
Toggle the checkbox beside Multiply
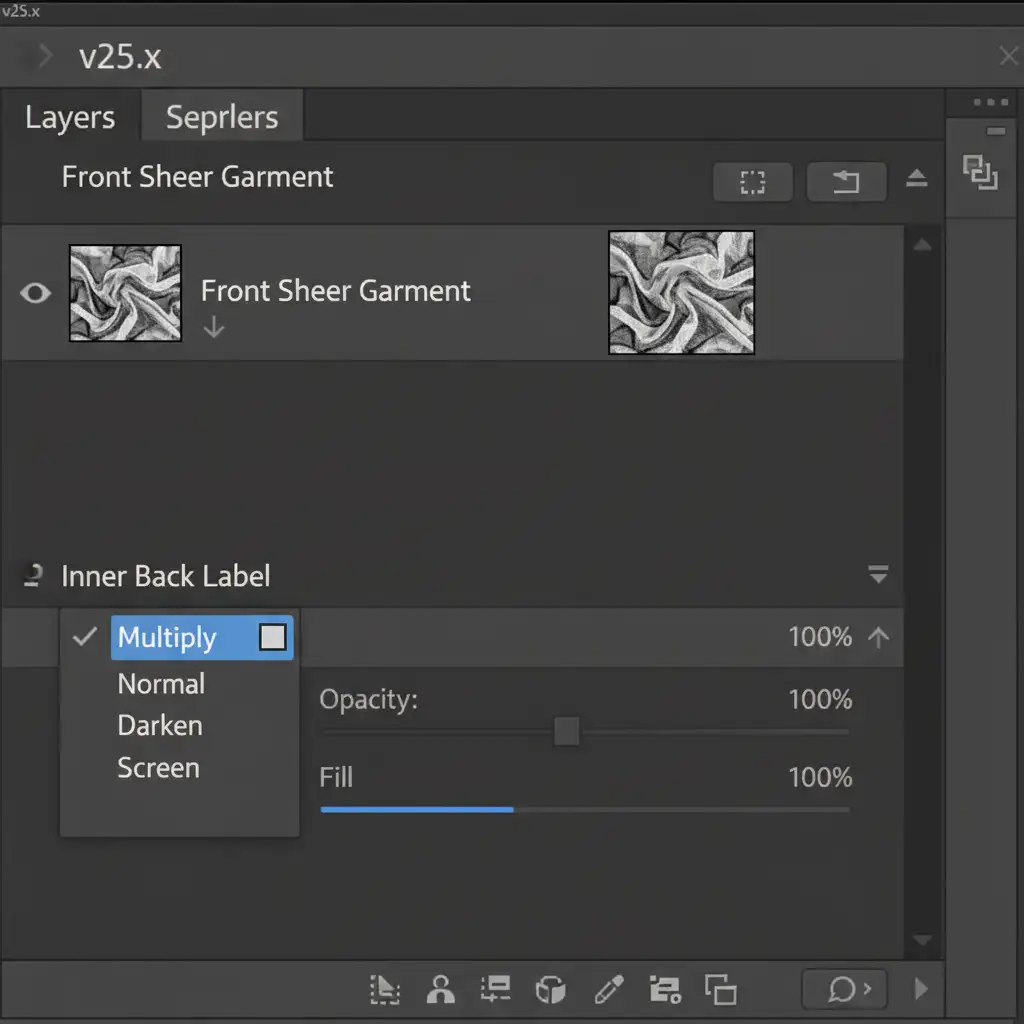(272, 637)
